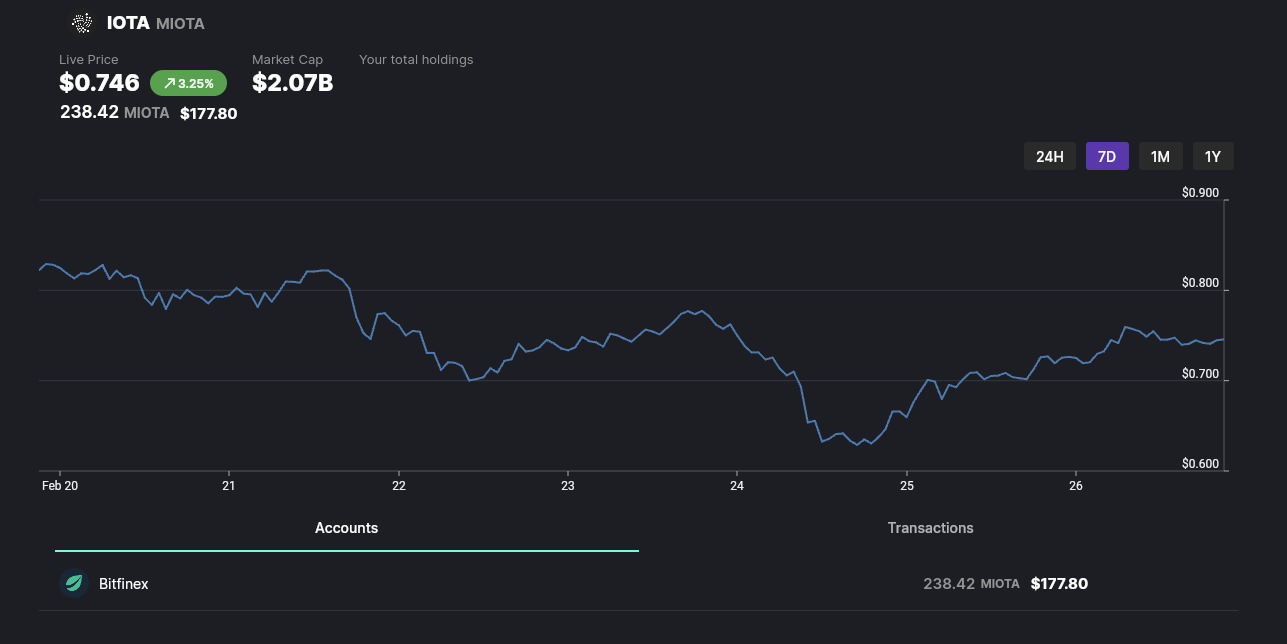Click the Market Cap value $2.07B
Viewport: 1287px width, 644px height.
pos(291,83)
